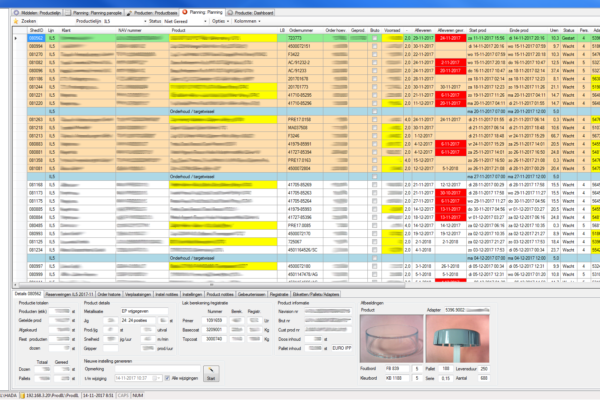Click the grey adapter image thumbnail
This screenshot has width=600, height=400.
(x=458, y=338)
